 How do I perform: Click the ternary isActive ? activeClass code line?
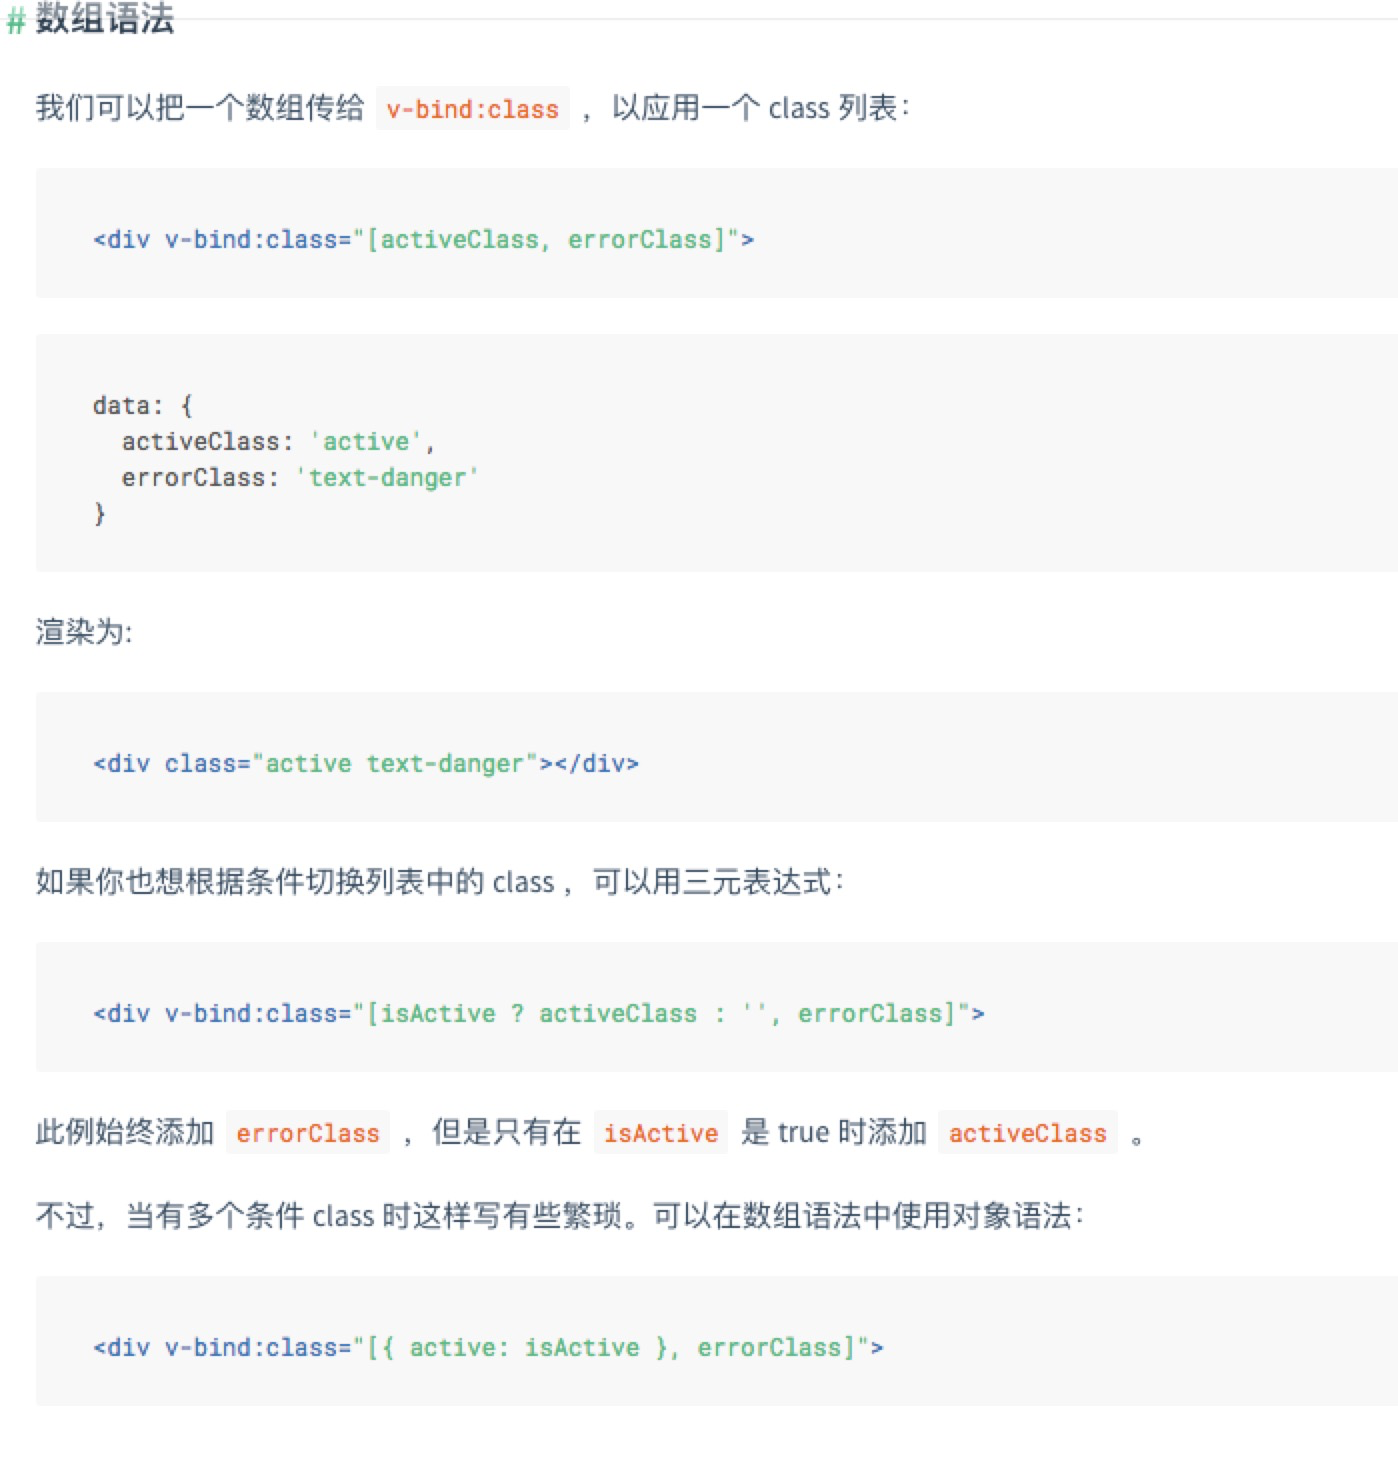click(539, 1014)
